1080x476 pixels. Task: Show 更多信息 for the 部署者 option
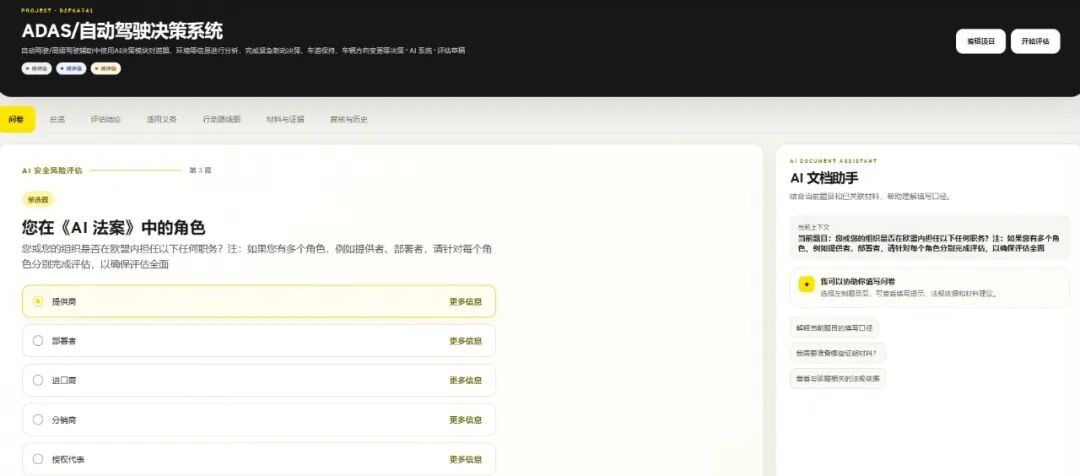[x=466, y=340]
